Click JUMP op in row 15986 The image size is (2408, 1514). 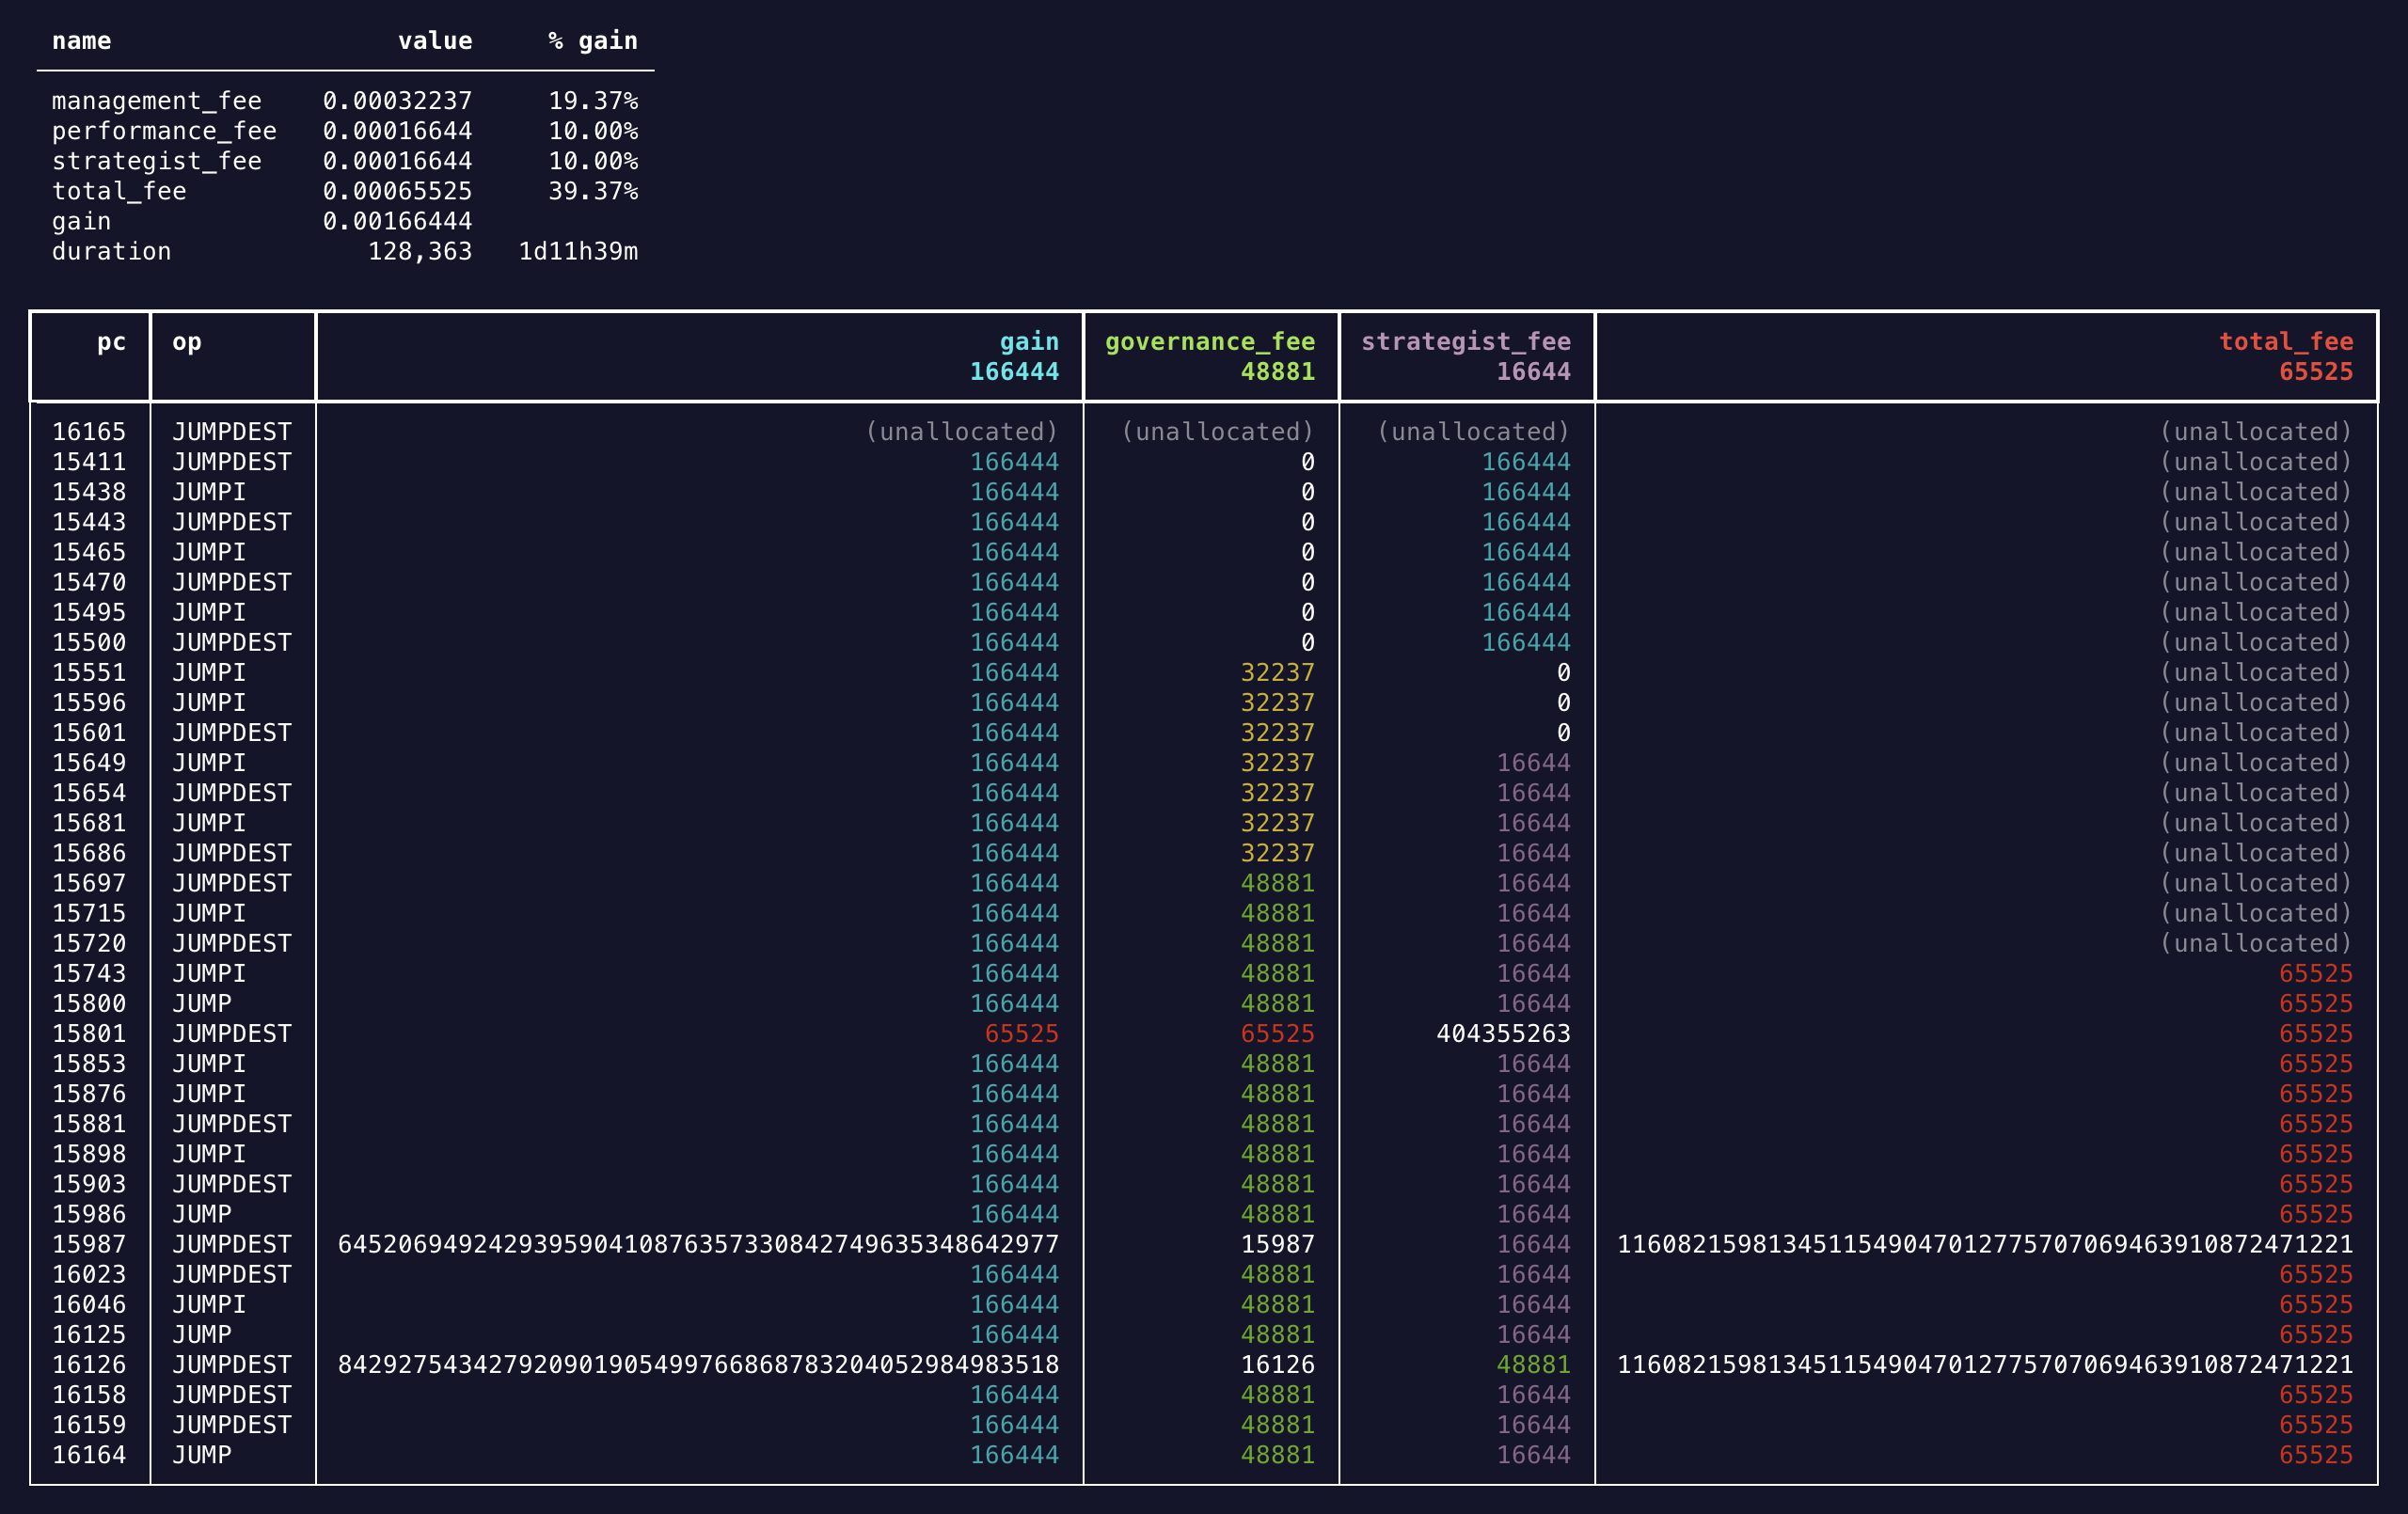[x=202, y=1214]
